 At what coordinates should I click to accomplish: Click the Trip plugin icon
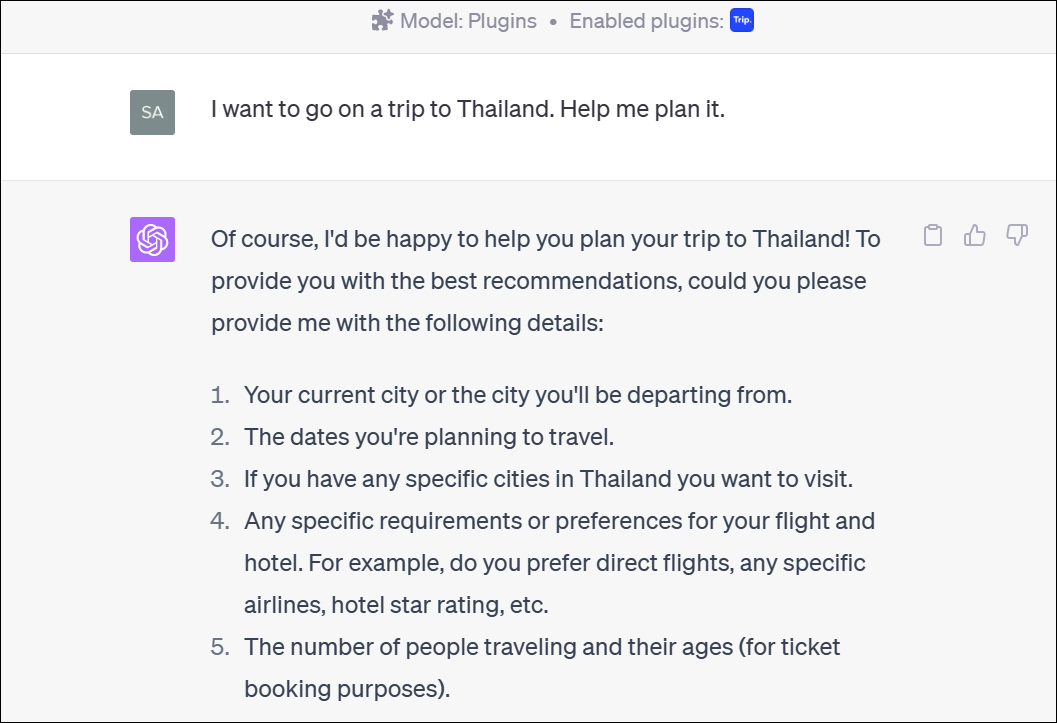pos(741,20)
